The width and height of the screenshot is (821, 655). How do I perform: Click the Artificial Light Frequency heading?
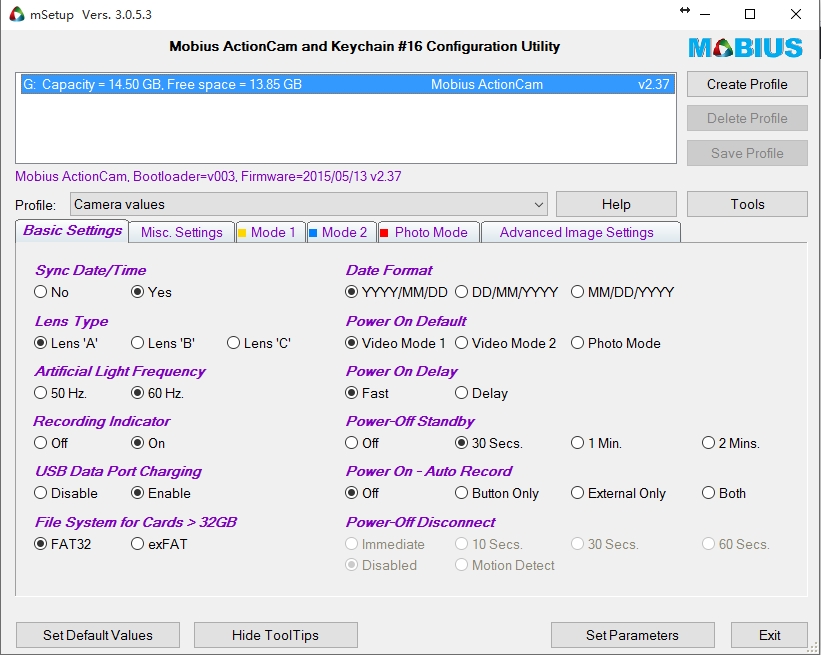120,372
